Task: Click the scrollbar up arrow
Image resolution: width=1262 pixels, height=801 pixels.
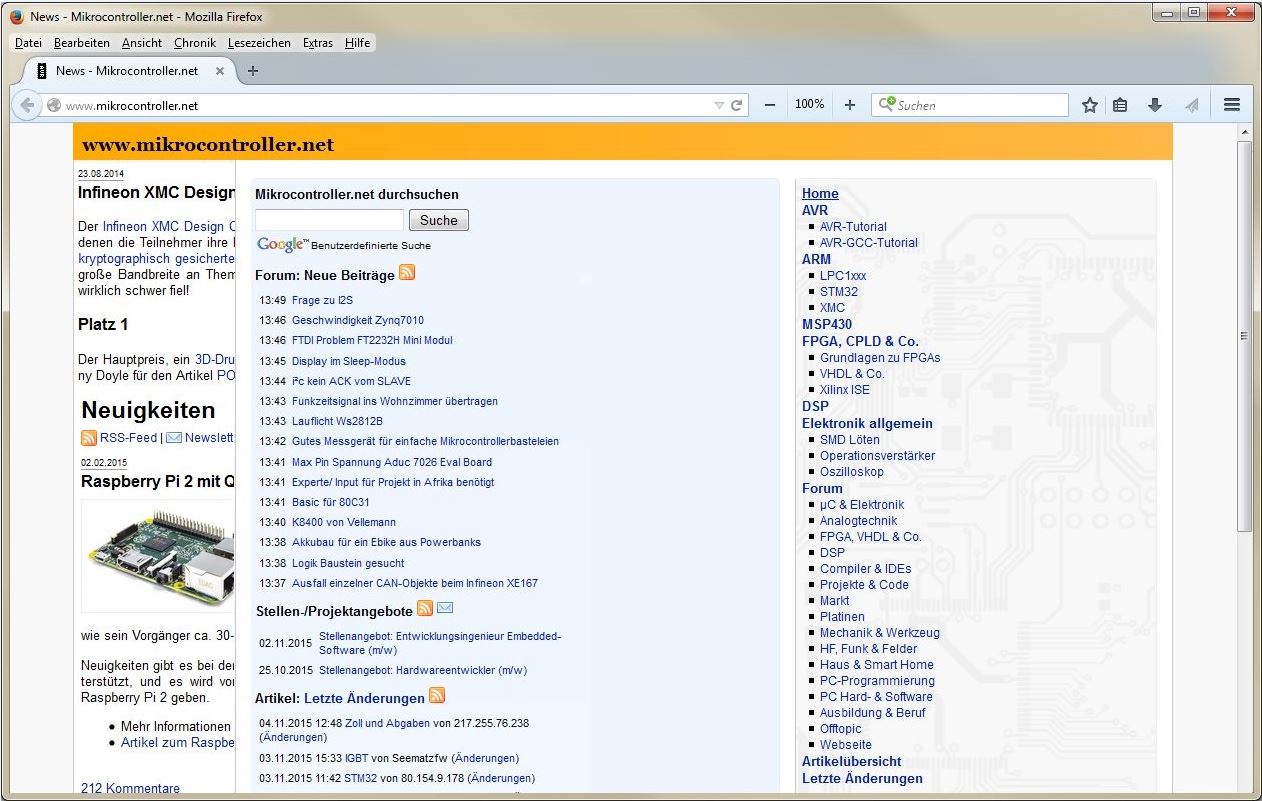Action: pyautogui.click(x=1244, y=132)
